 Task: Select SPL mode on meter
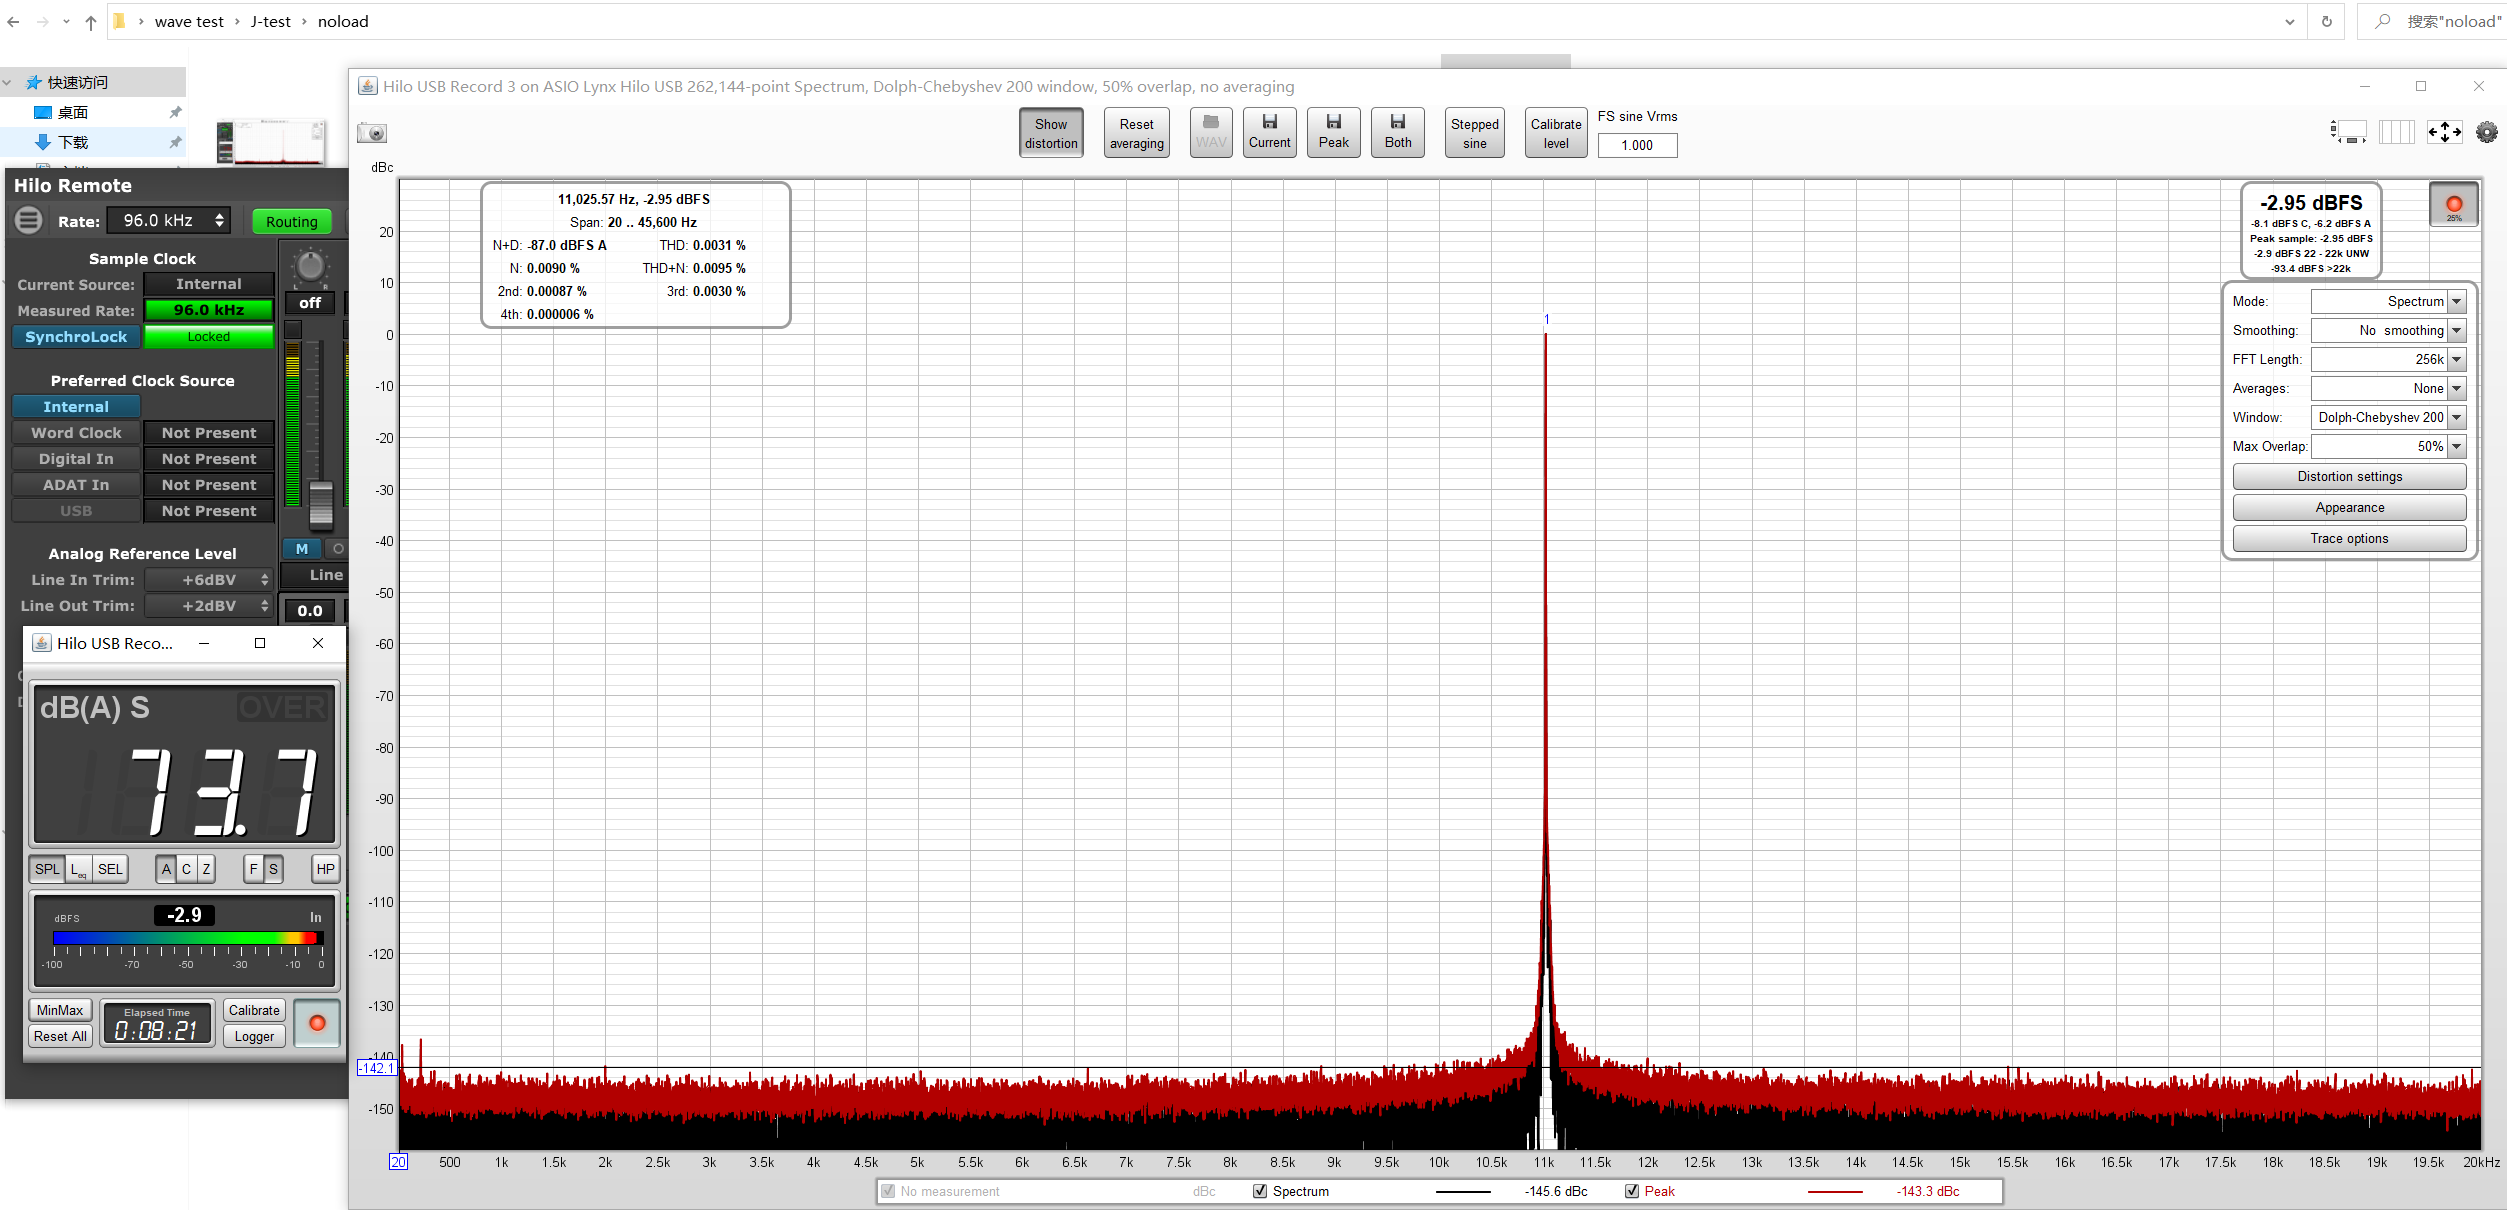point(47,869)
